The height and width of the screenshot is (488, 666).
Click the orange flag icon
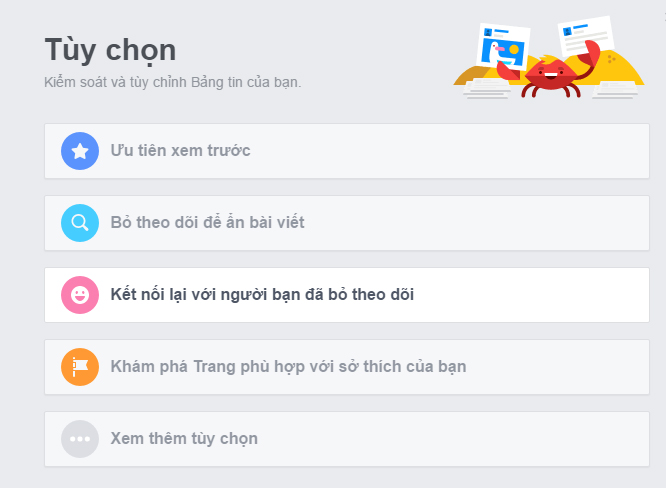coord(80,367)
